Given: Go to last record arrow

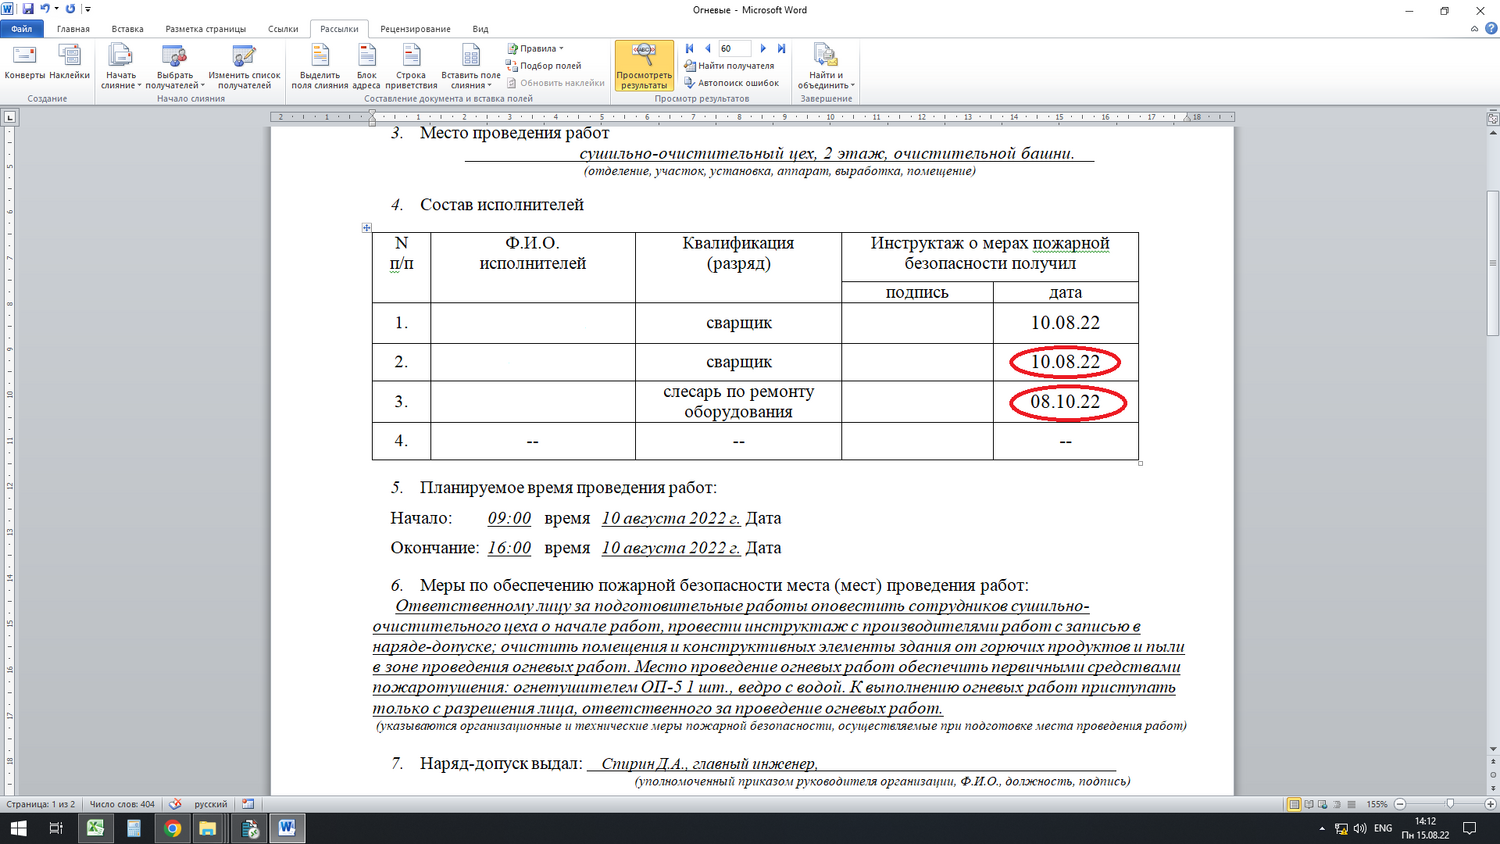Looking at the screenshot, I should [x=781, y=48].
